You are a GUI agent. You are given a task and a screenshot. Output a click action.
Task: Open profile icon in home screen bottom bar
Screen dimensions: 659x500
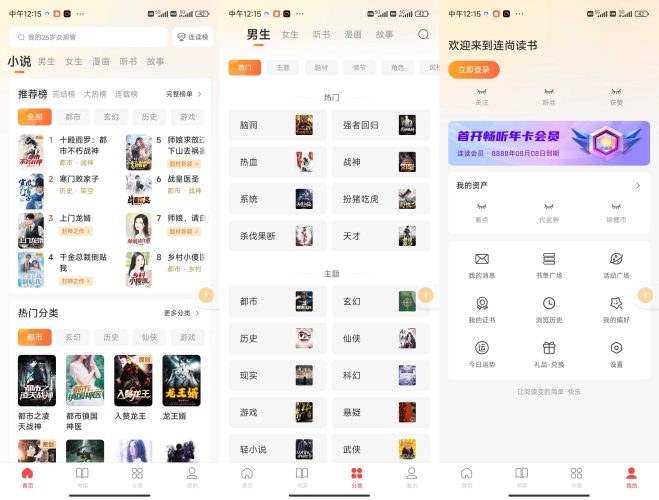[x=192, y=474]
